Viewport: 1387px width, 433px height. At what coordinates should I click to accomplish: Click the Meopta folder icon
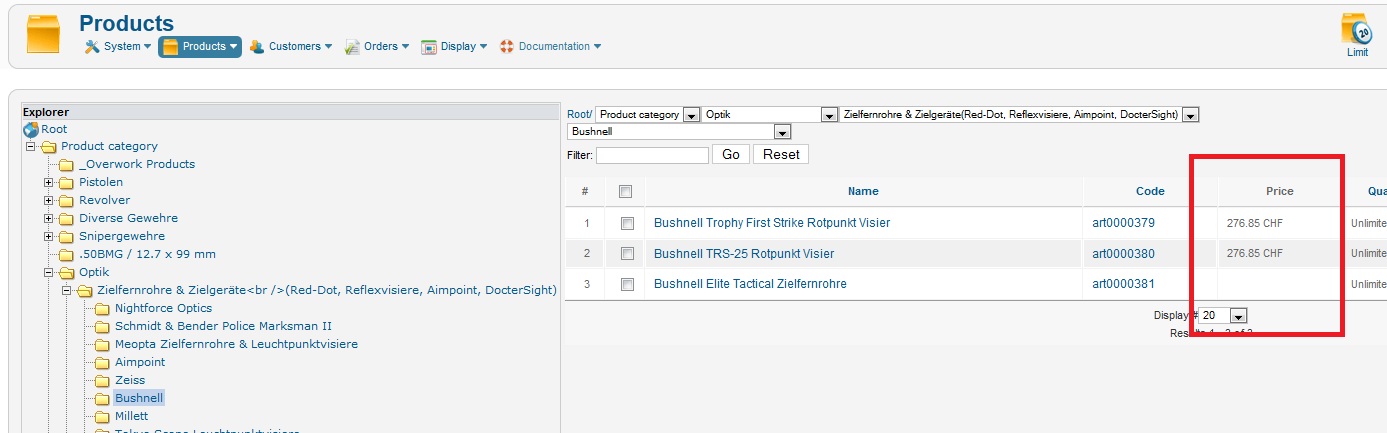coord(103,344)
